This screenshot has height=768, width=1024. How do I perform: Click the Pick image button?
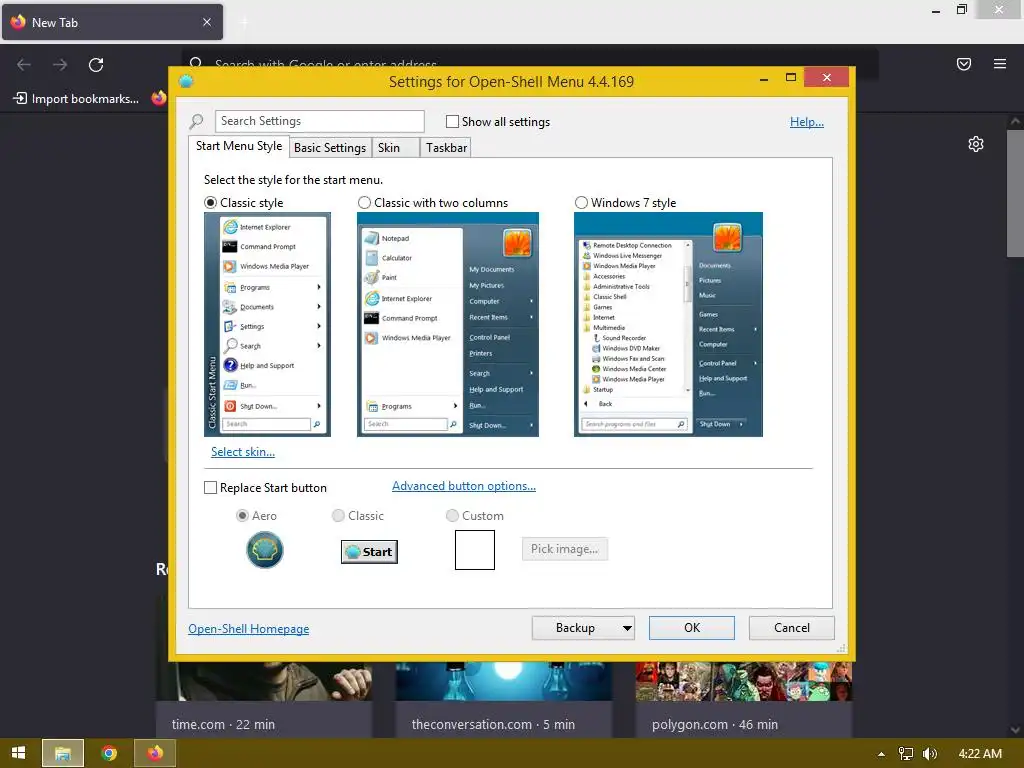coord(565,549)
